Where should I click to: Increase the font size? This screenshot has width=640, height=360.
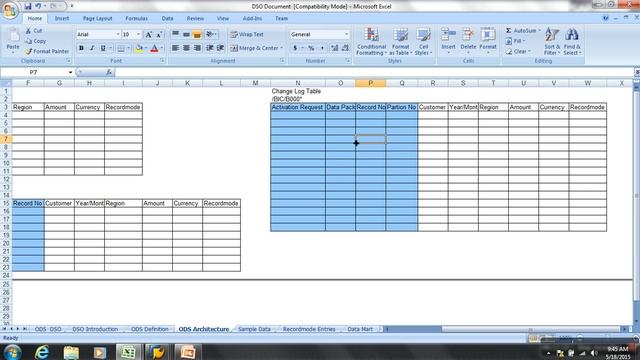point(149,35)
